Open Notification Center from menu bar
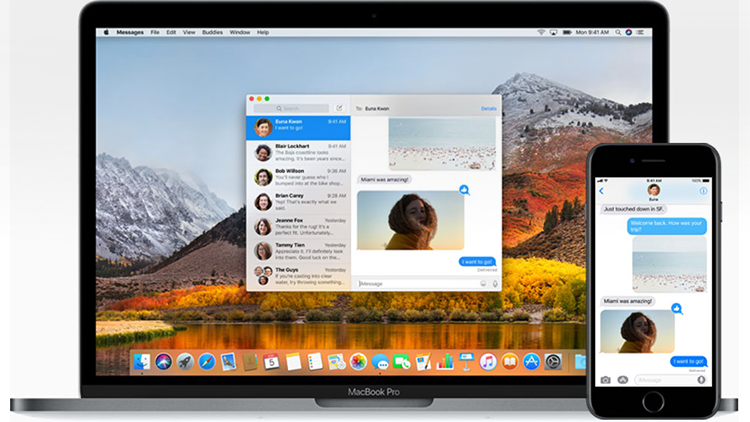The height and width of the screenshot is (422, 750). coord(640,33)
